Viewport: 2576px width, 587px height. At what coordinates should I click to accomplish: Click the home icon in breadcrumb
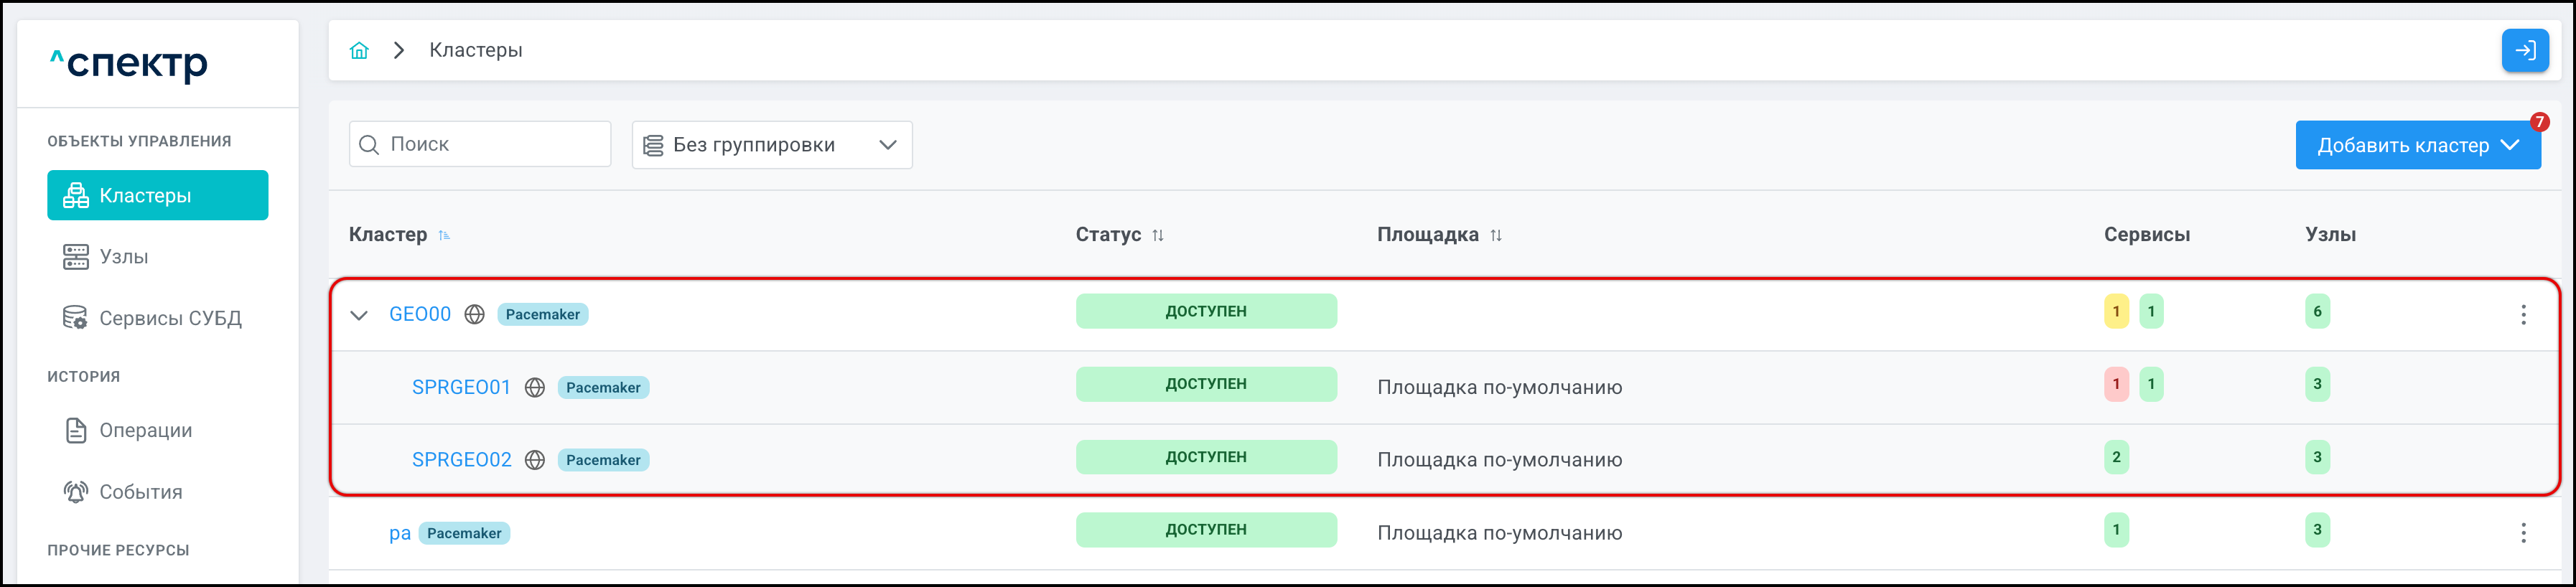359,50
